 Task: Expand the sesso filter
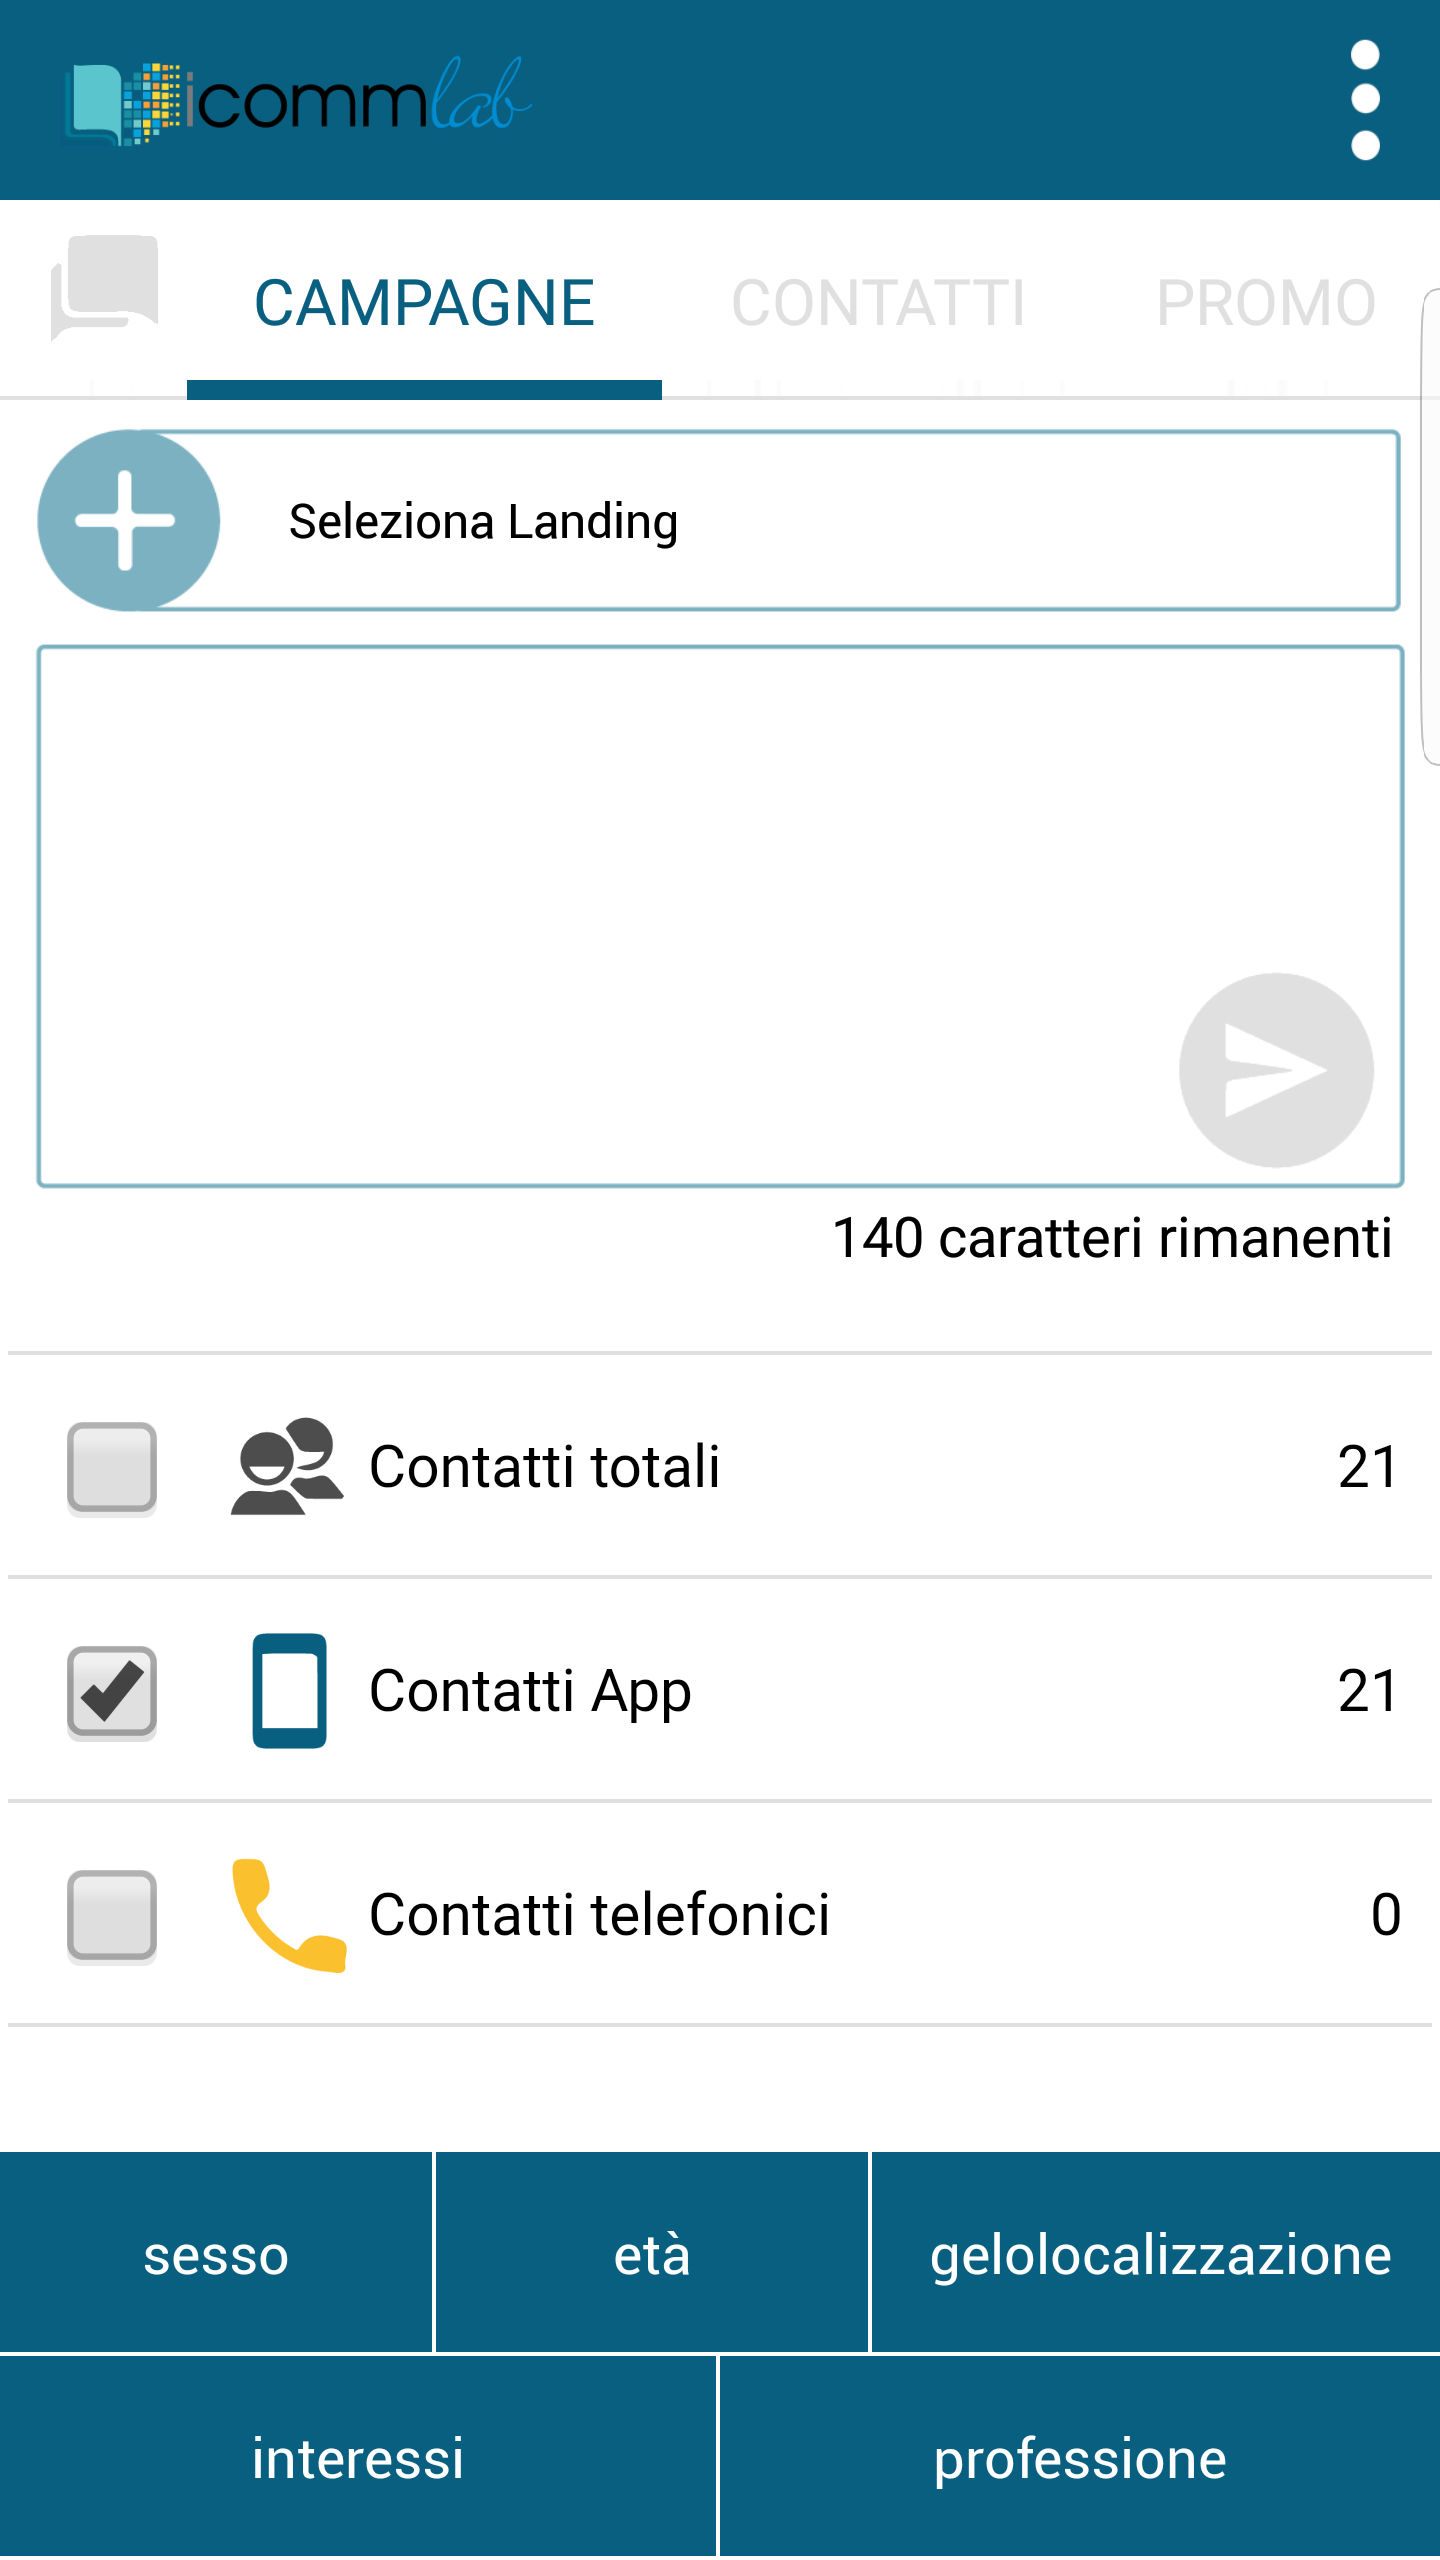pyautogui.click(x=216, y=2254)
